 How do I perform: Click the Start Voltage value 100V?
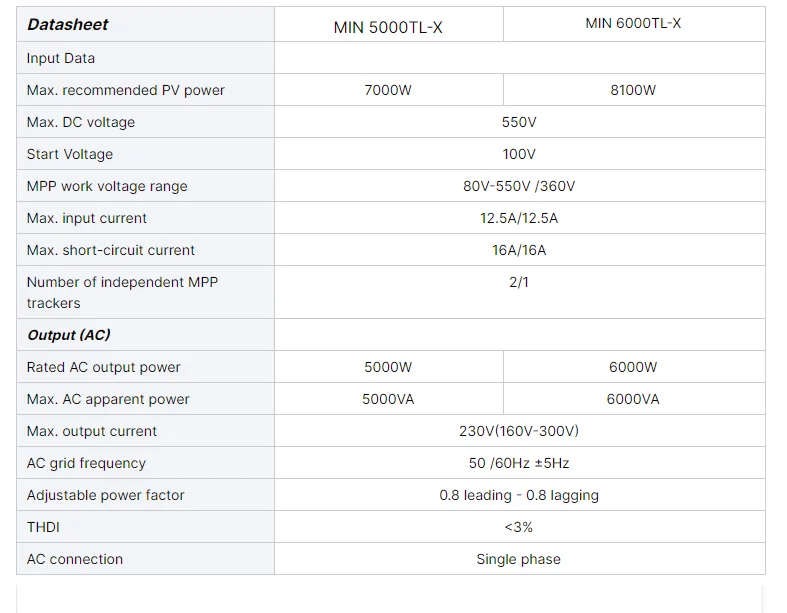tap(519, 154)
